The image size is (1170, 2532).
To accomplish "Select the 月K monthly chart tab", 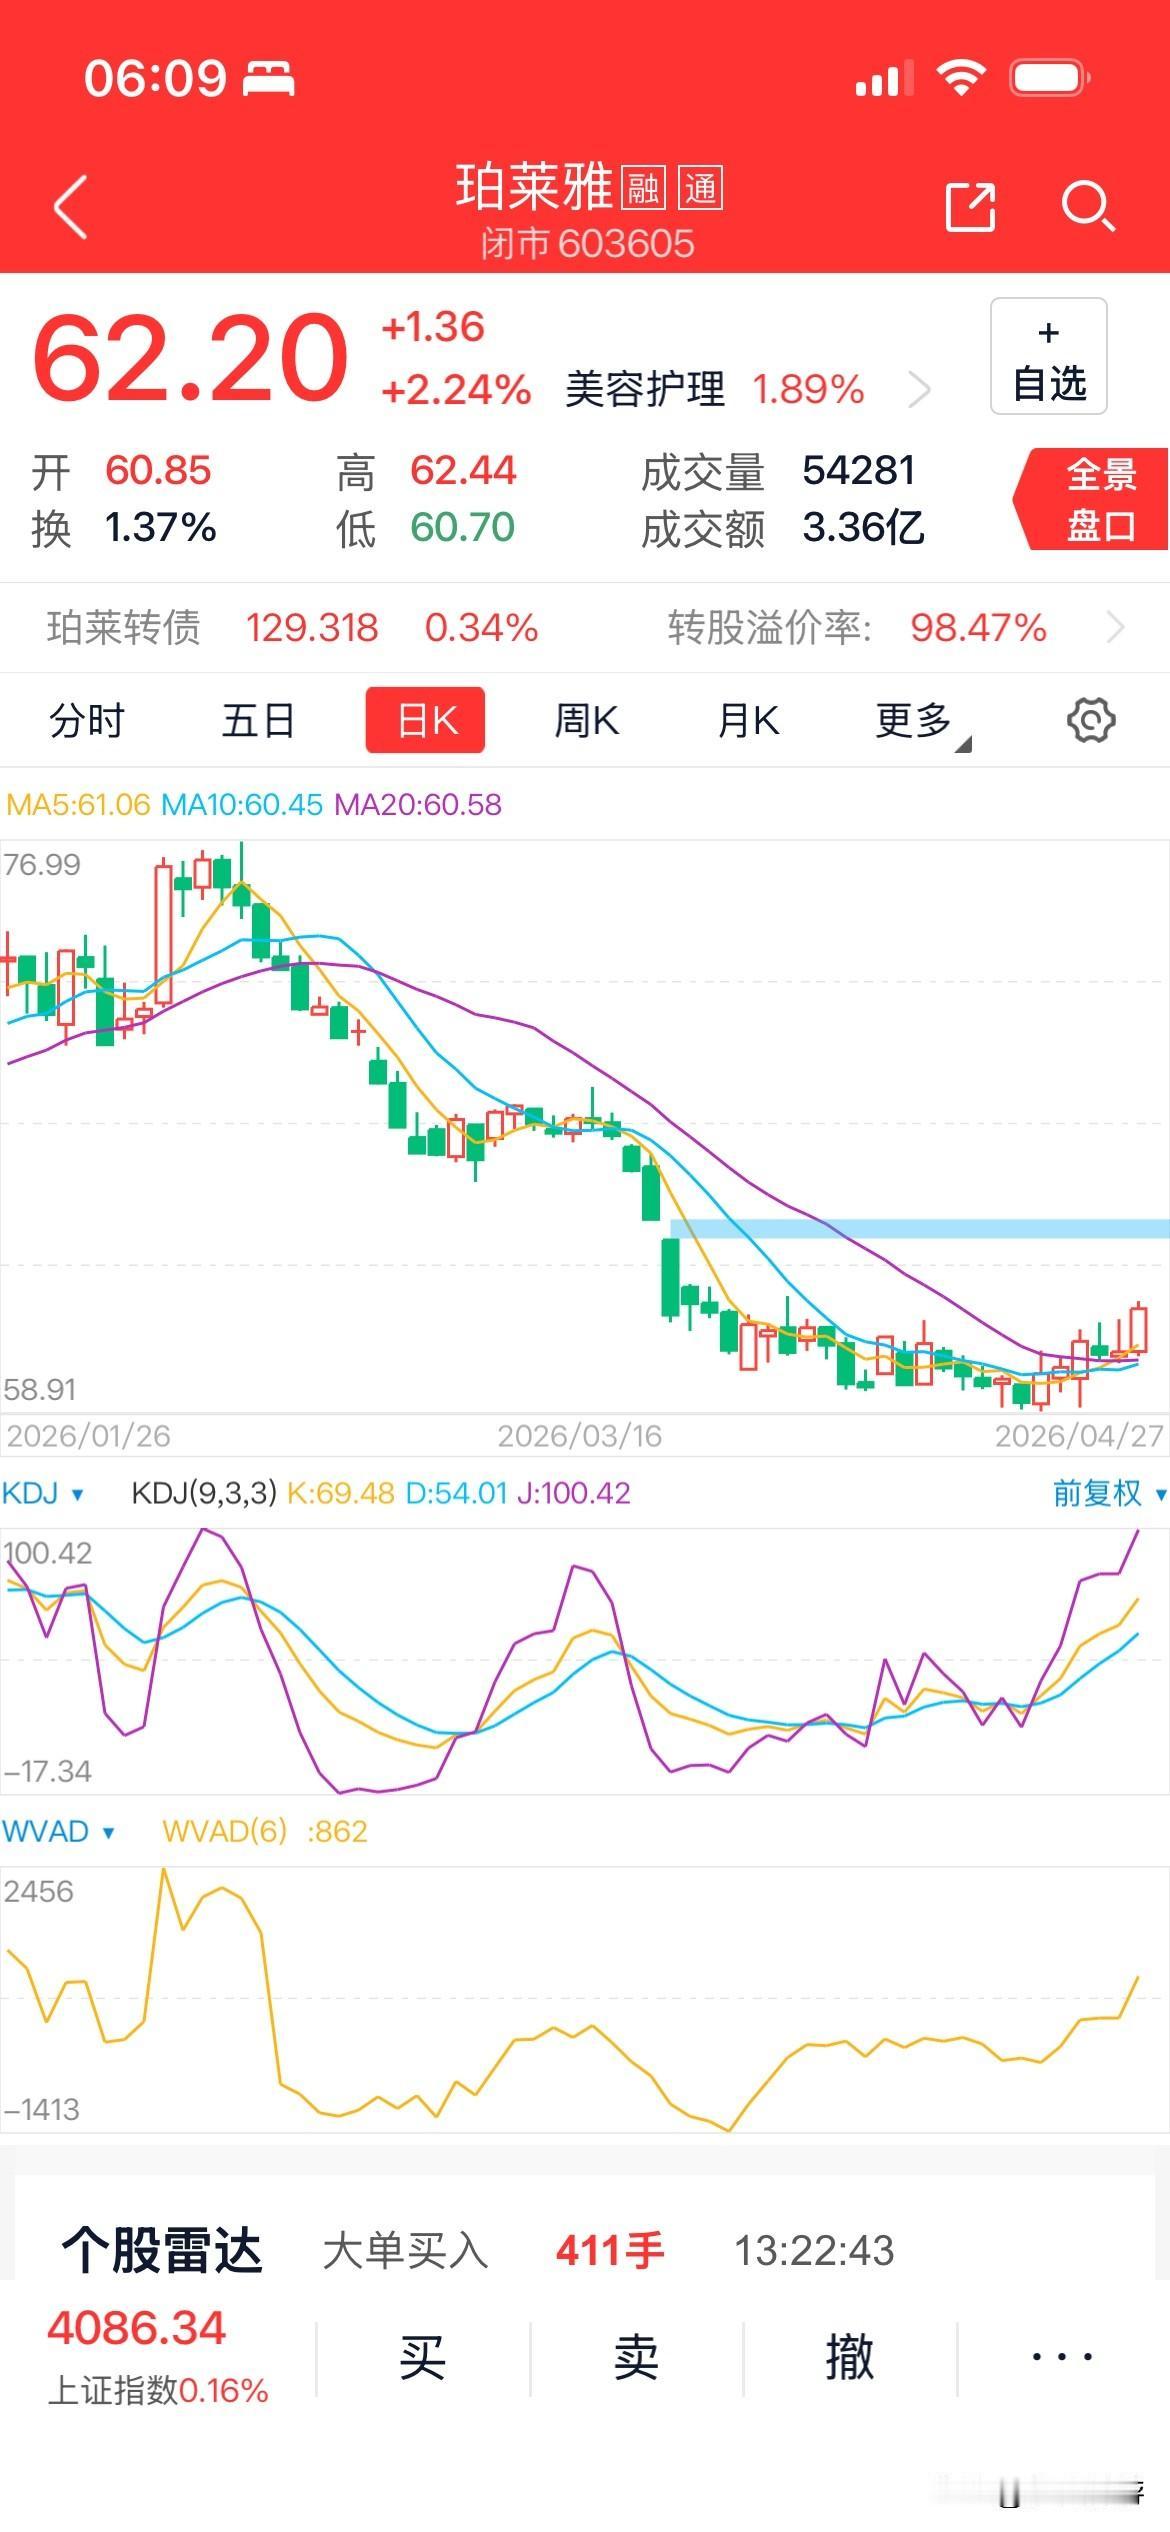I will pyautogui.click(x=748, y=720).
